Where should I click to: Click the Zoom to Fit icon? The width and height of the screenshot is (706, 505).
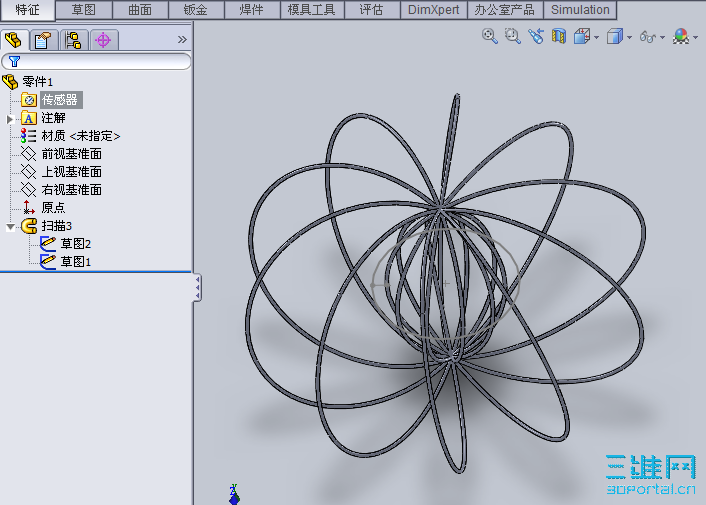[x=490, y=37]
